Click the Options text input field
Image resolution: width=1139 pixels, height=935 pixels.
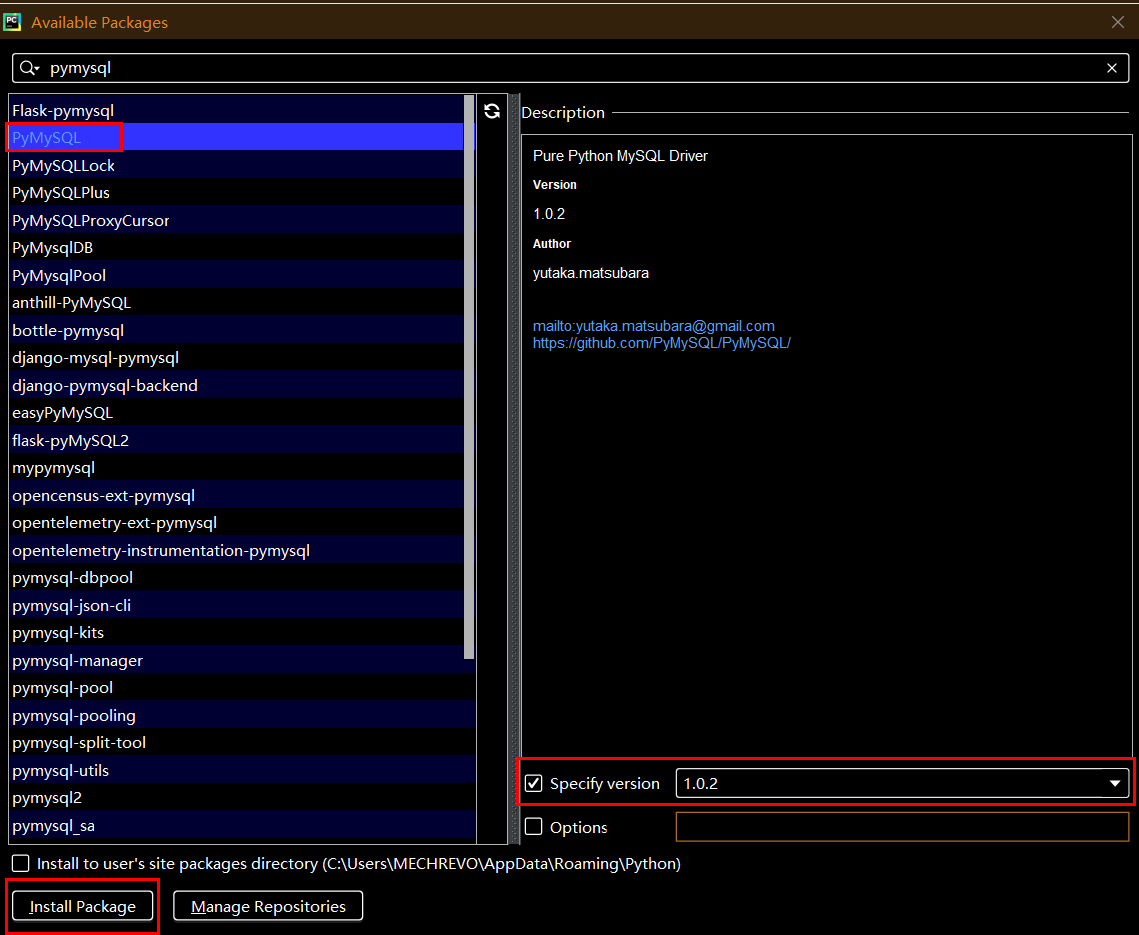(902, 827)
